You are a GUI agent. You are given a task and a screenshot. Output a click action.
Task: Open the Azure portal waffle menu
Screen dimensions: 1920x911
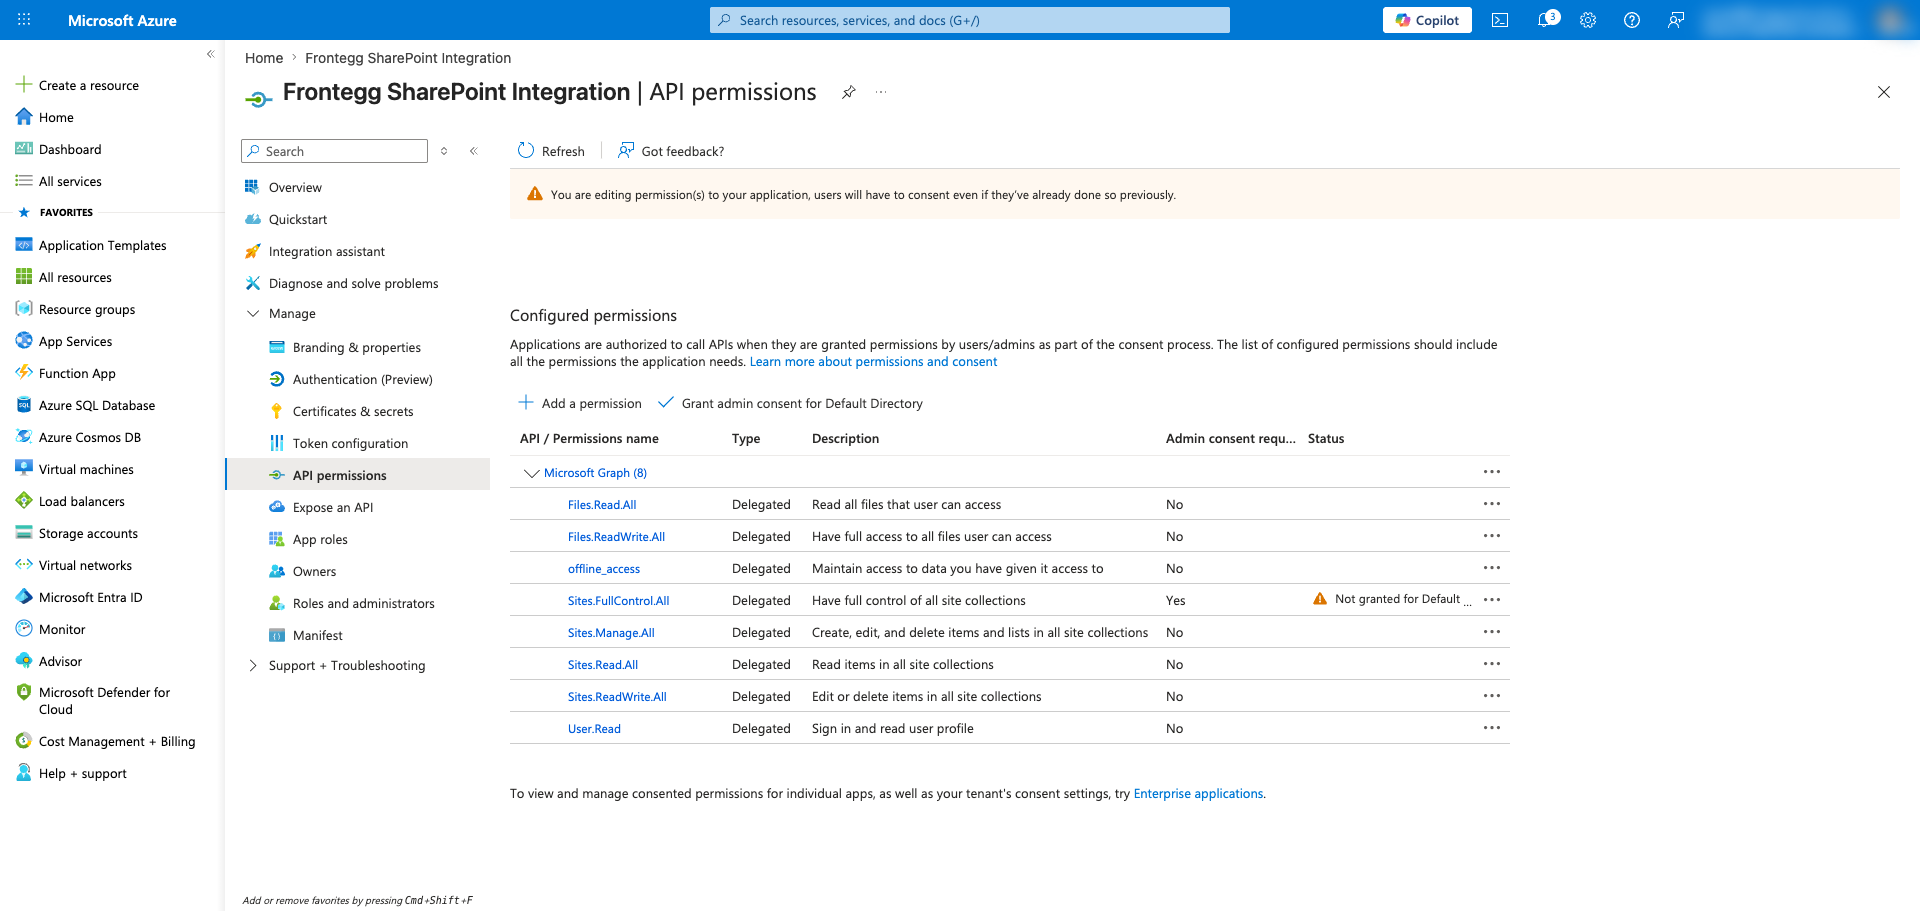pos(24,20)
